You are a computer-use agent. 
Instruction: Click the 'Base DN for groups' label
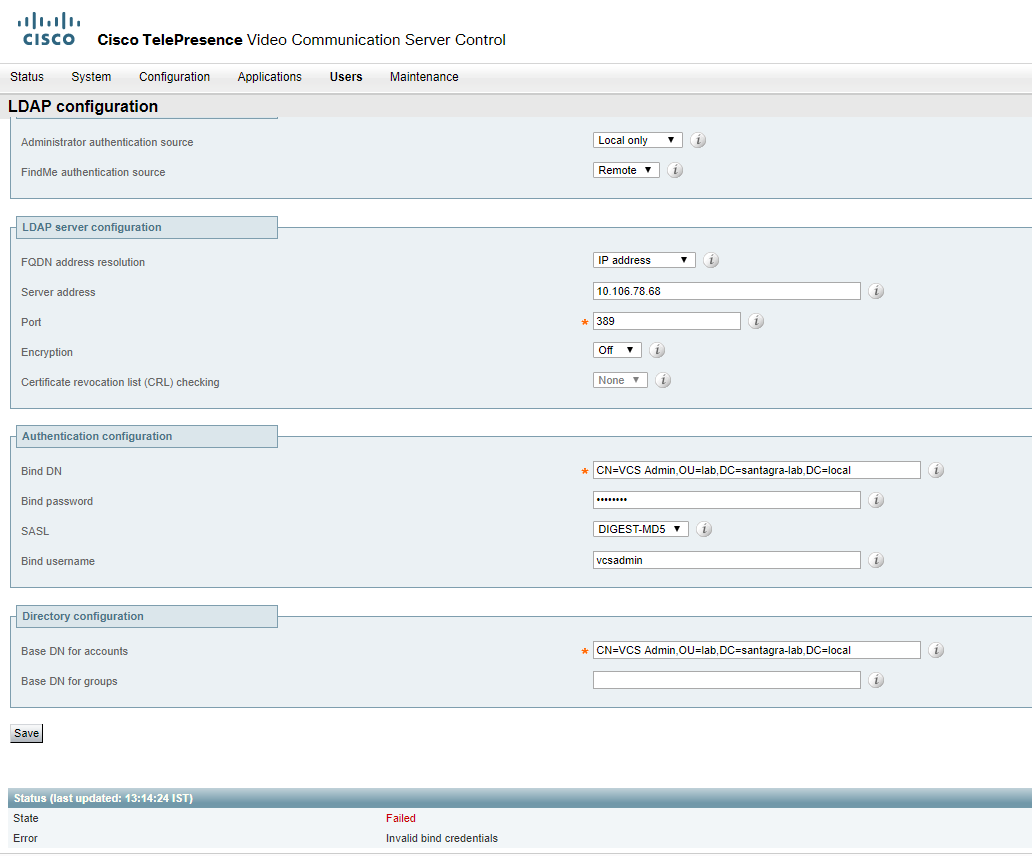point(69,682)
